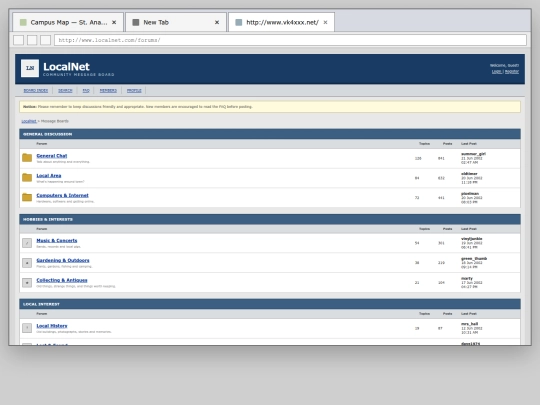Click the Last Post header in General Discussion
The height and width of the screenshot is (405, 540).
coord(469,144)
